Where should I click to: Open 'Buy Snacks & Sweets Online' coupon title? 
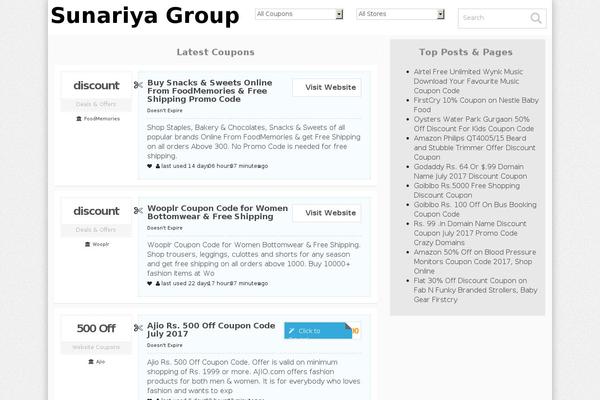[210, 91]
